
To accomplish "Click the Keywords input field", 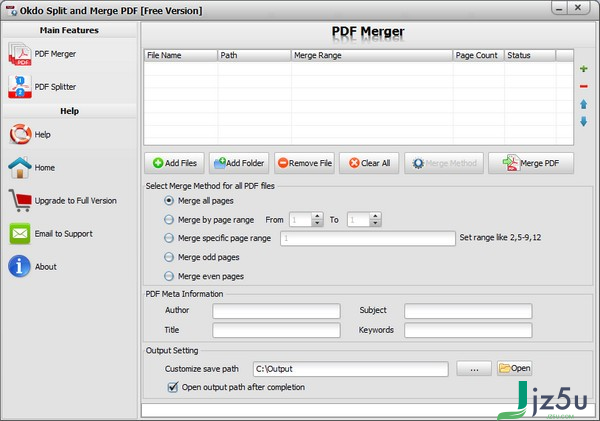I will coord(468,330).
